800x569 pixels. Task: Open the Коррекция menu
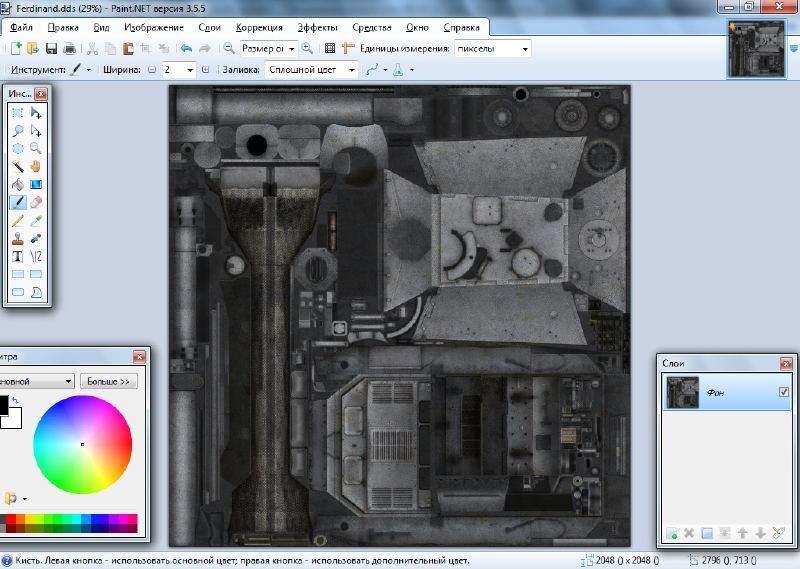click(x=259, y=28)
